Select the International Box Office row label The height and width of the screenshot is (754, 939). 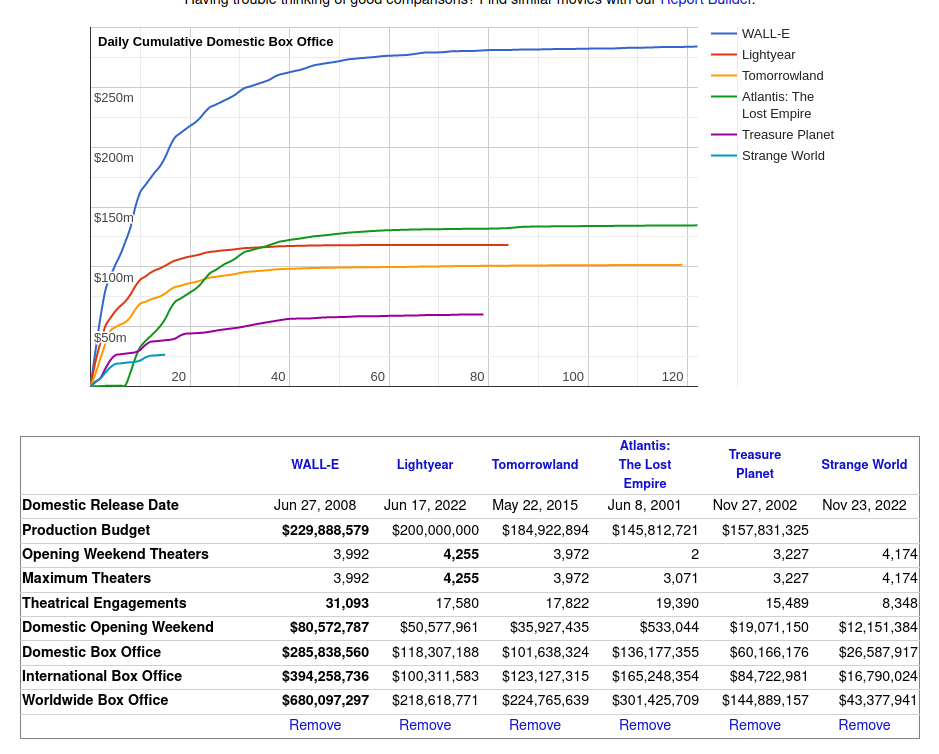tap(102, 676)
